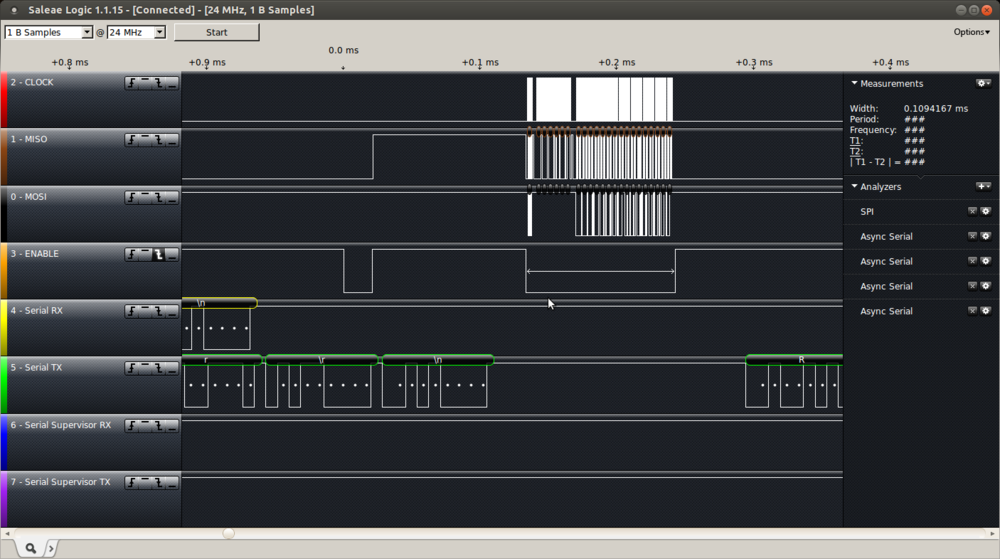The image size is (1000, 559).
Task: Open settings for the last Async Serial analyzer
Action: pos(985,311)
